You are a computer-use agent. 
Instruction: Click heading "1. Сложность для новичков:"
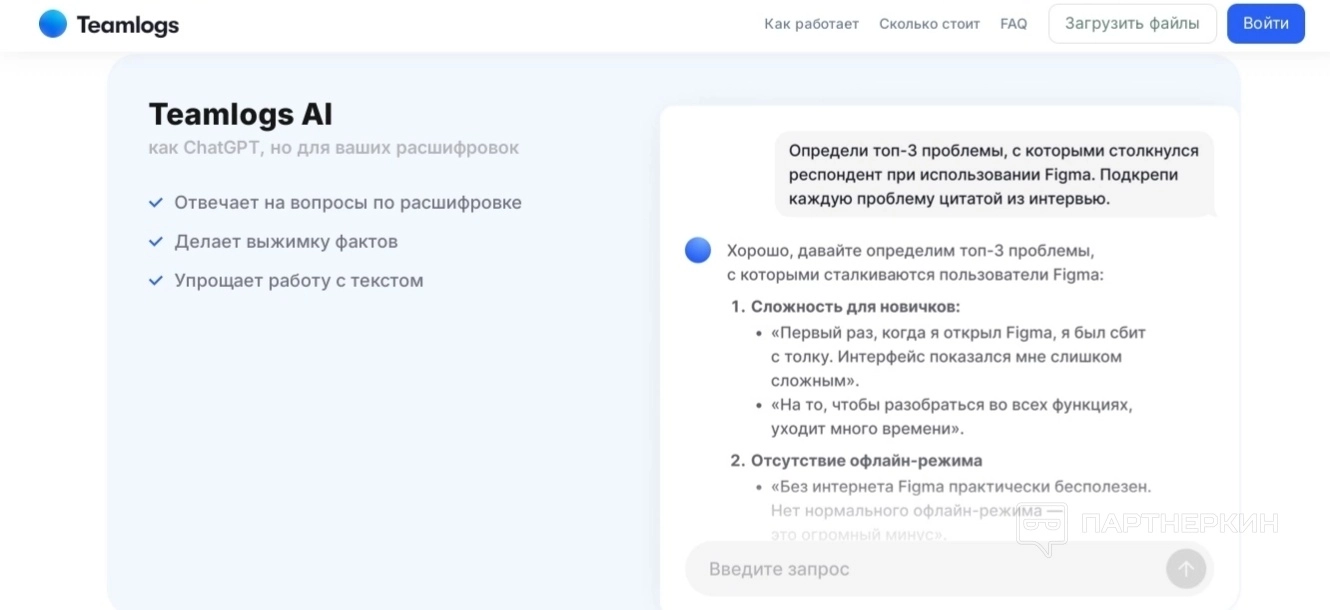coord(846,307)
